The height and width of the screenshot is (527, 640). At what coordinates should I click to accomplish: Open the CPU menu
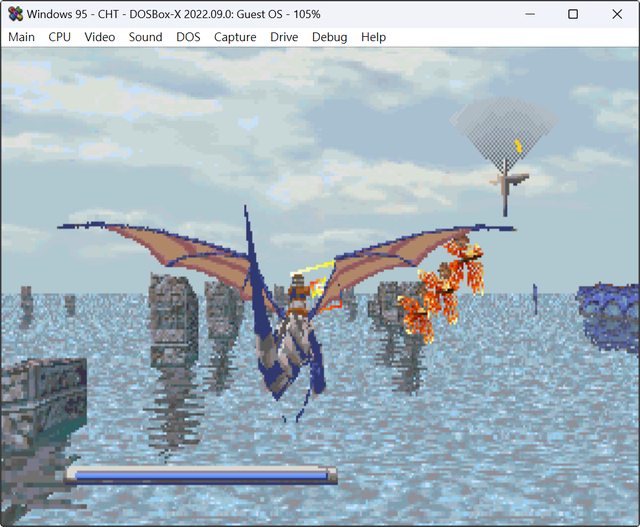(x=60, y=37)
